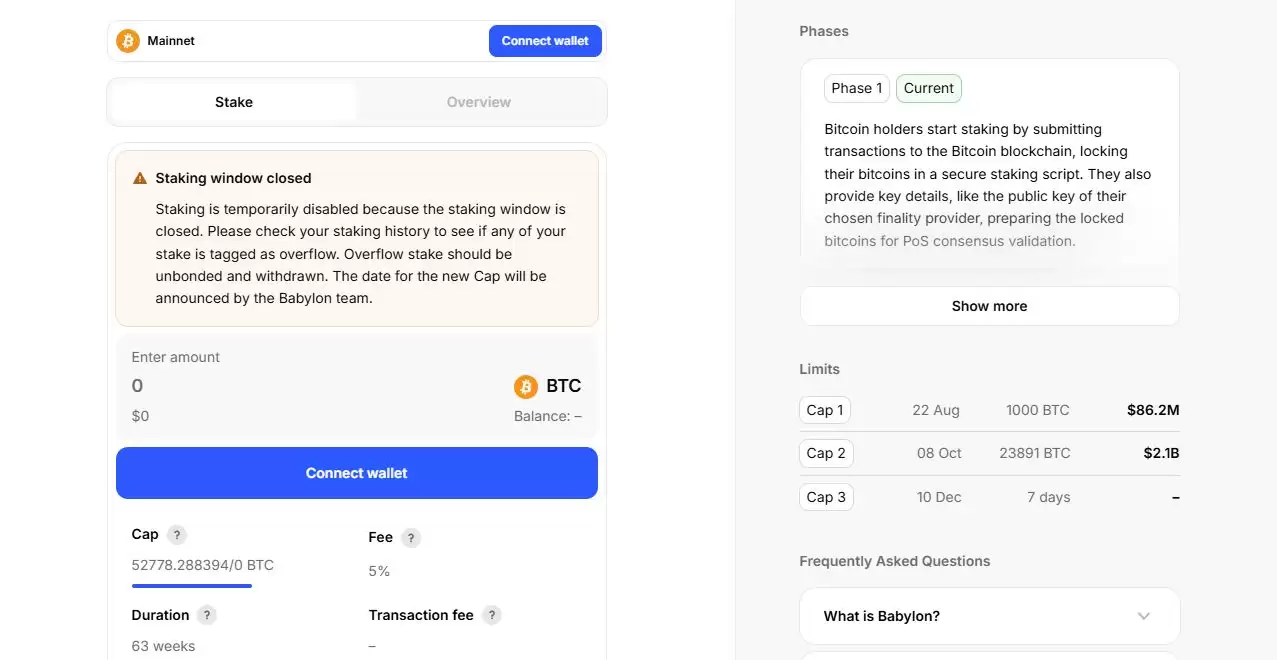Click Connect wallet in the top bar
Image resolution: width=1277 pixels, height=660 pixels.
point(544,41)
